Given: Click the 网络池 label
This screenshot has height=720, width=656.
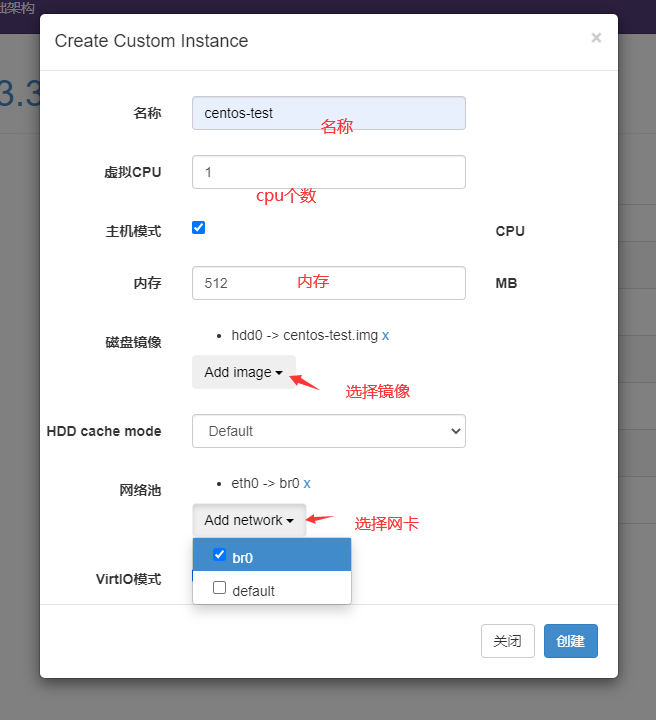Looking at the screenshot, I should pos(140,490).
